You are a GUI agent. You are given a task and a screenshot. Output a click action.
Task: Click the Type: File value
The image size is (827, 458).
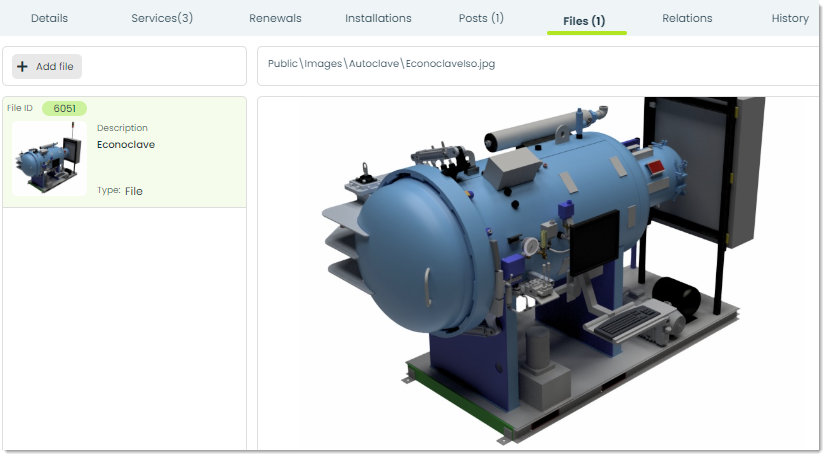pos(134,191)
